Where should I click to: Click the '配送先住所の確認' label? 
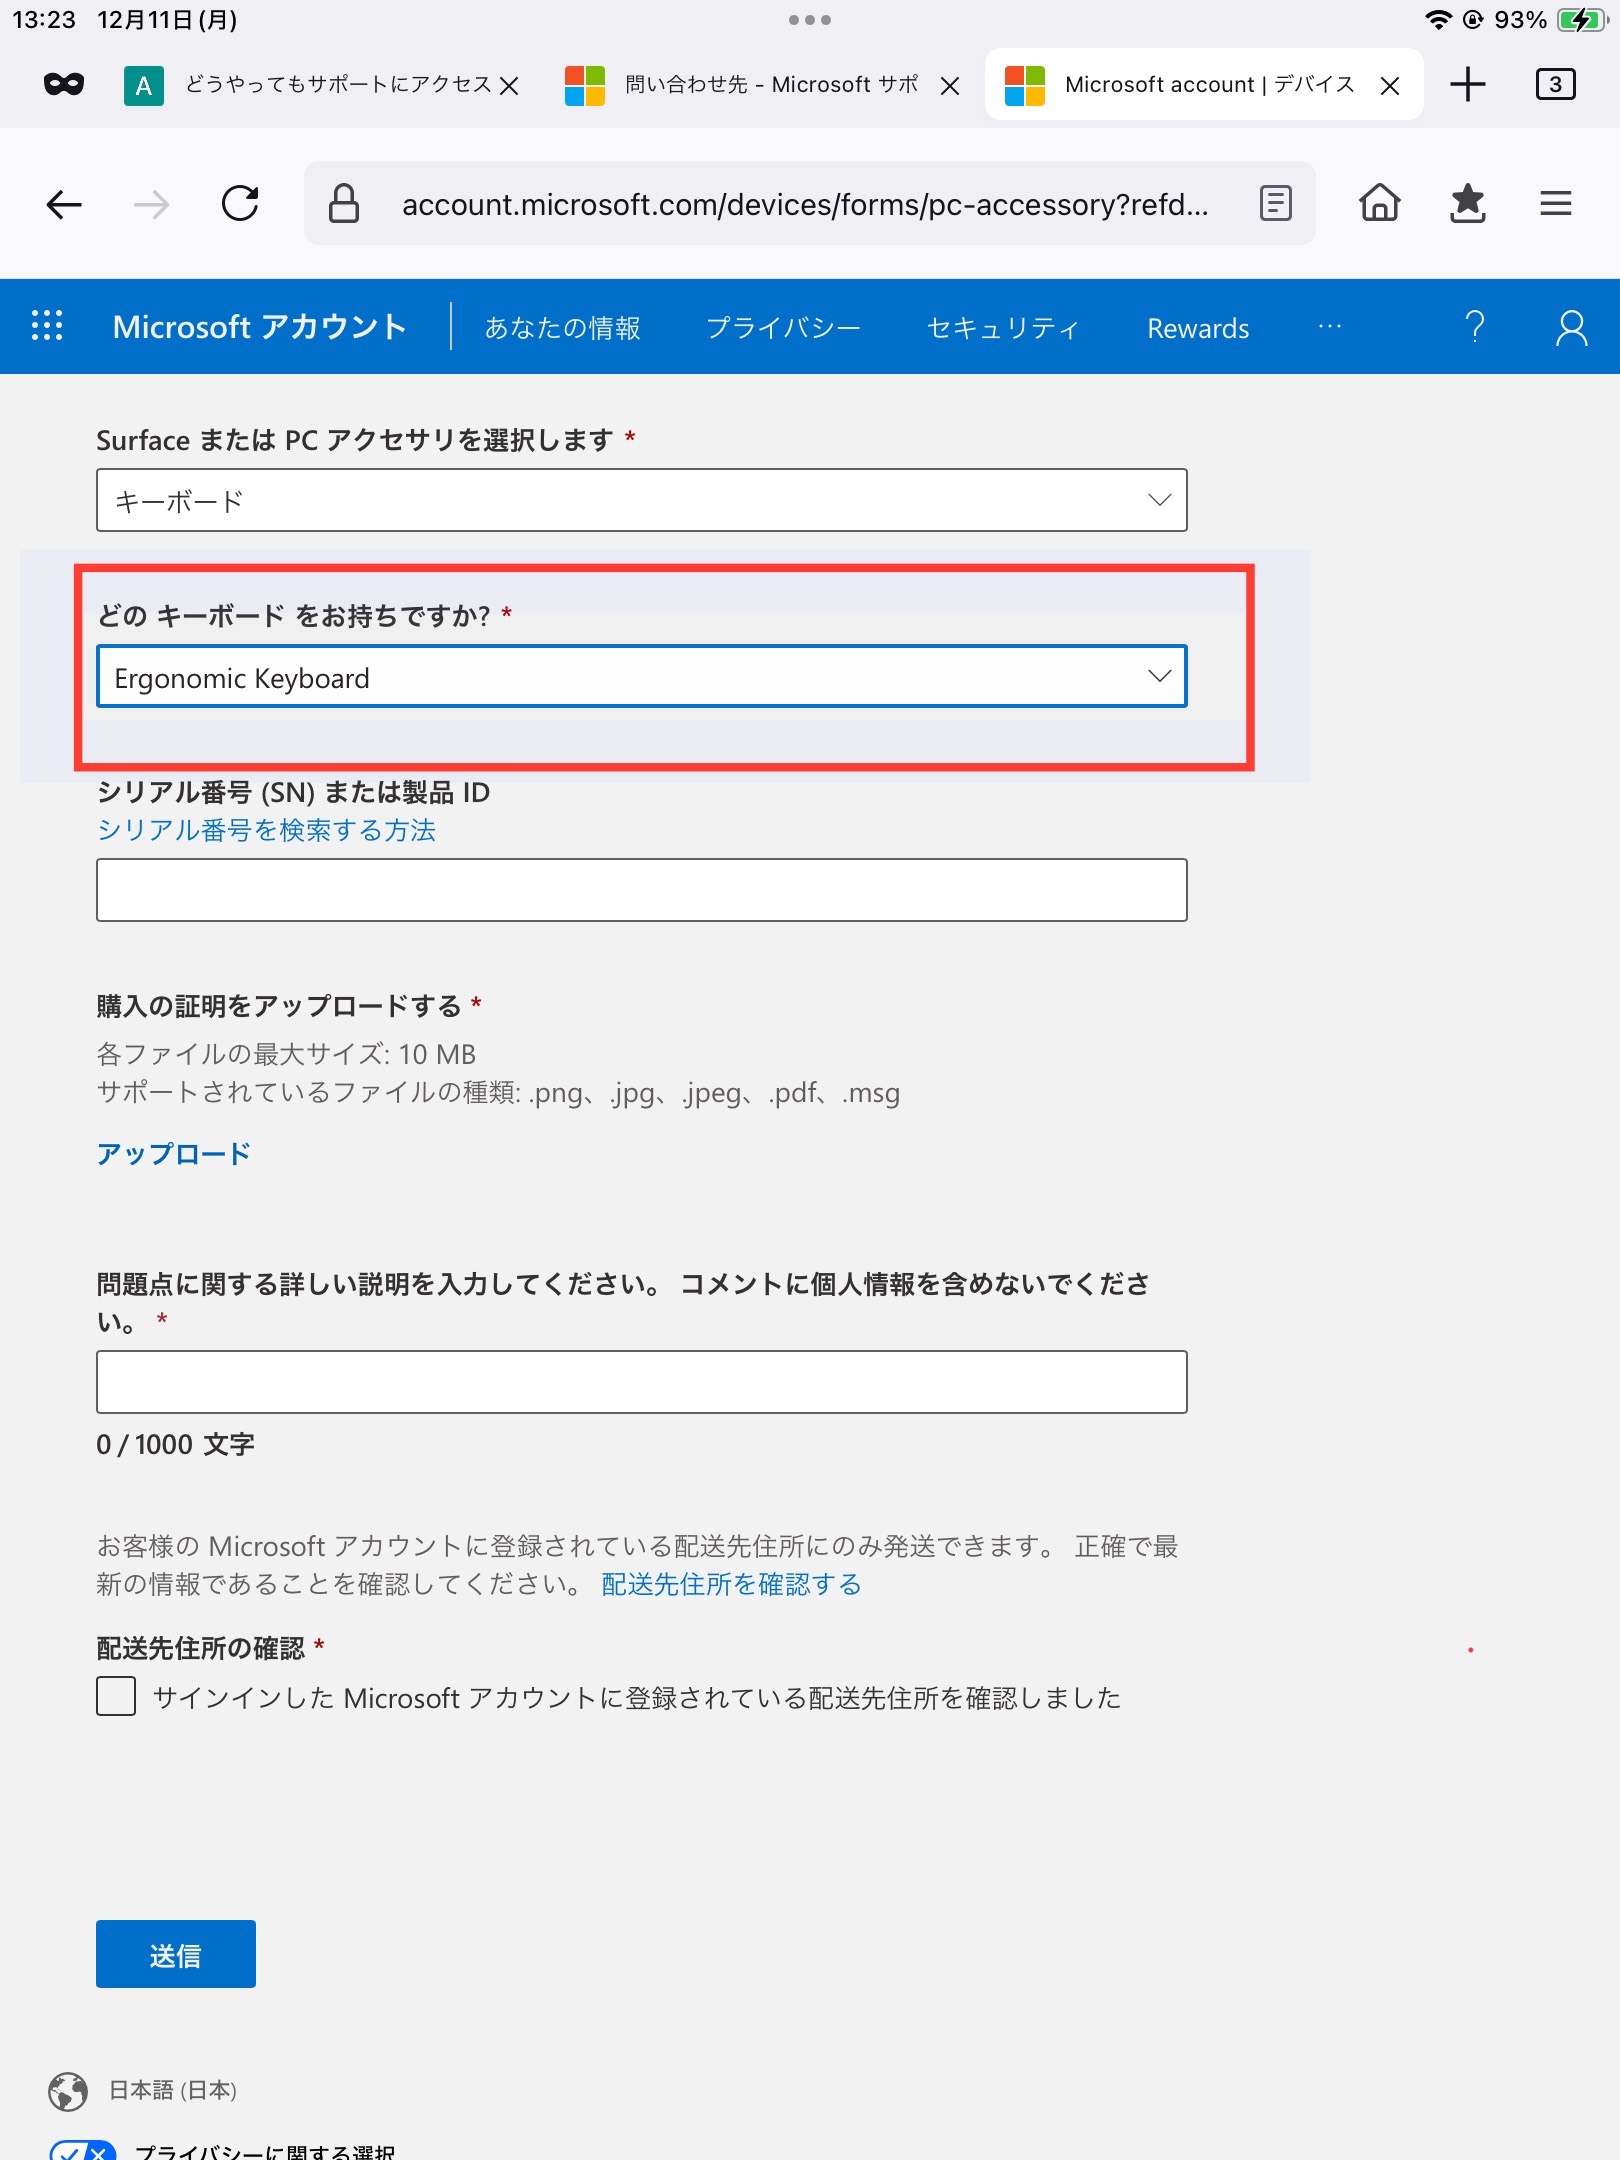200,1648
